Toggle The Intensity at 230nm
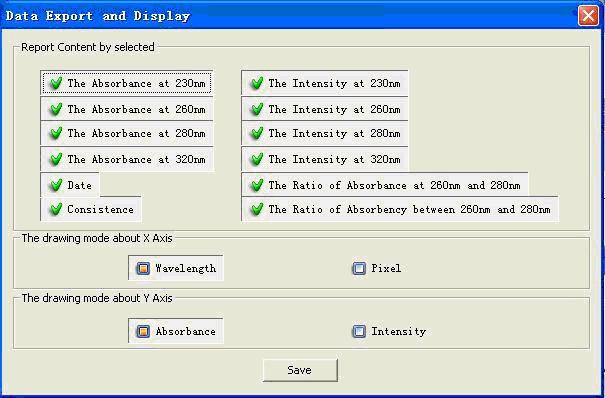The height and width of the screenshot is (398, 605). [324, 83]
